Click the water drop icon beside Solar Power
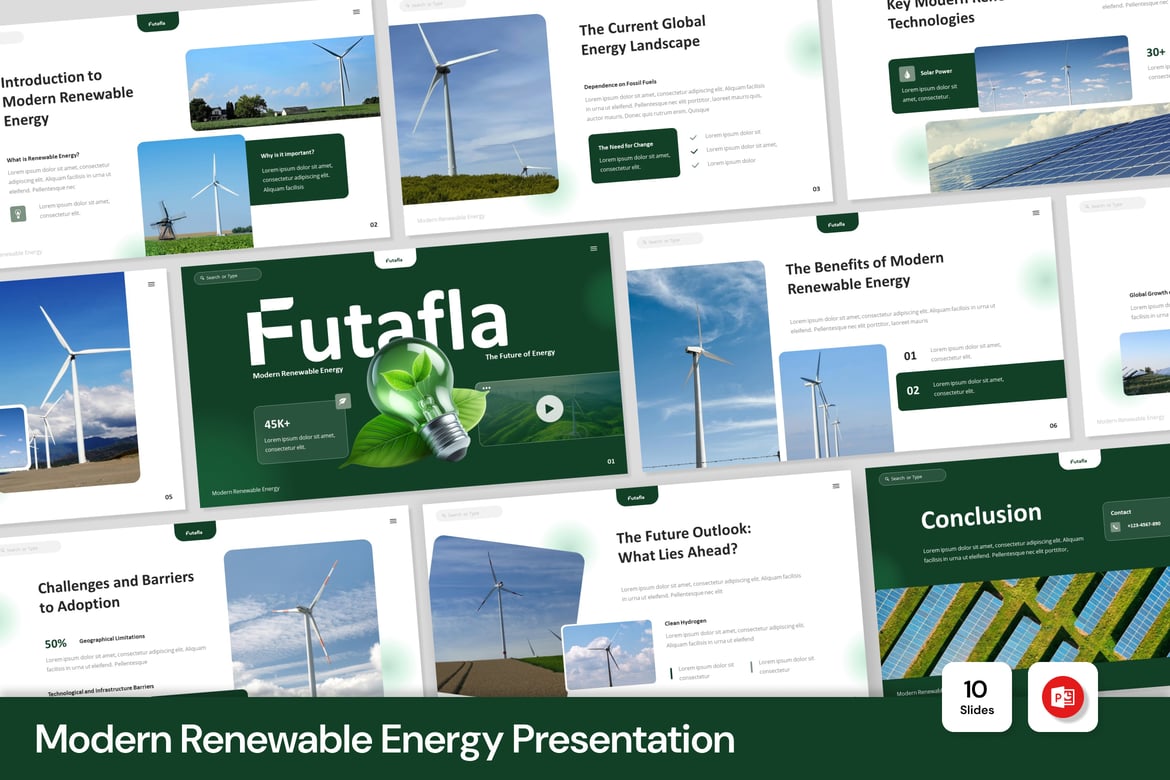The image size is (1170, 780). tap(907, 74)
